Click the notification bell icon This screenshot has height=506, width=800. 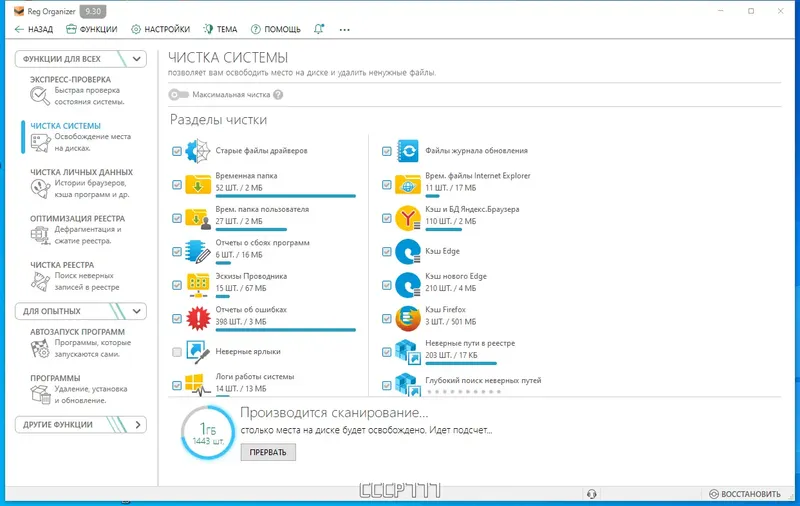click(319, 29)
